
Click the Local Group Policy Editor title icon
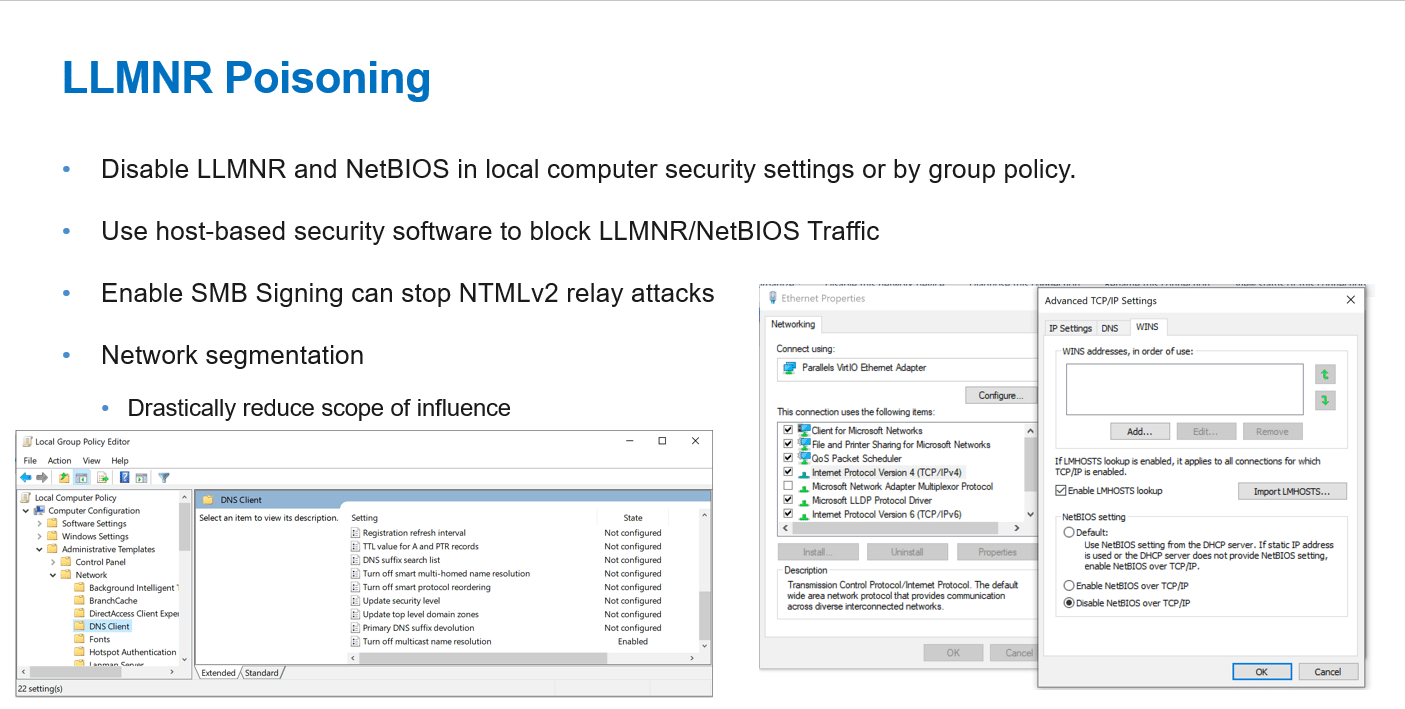26,441
